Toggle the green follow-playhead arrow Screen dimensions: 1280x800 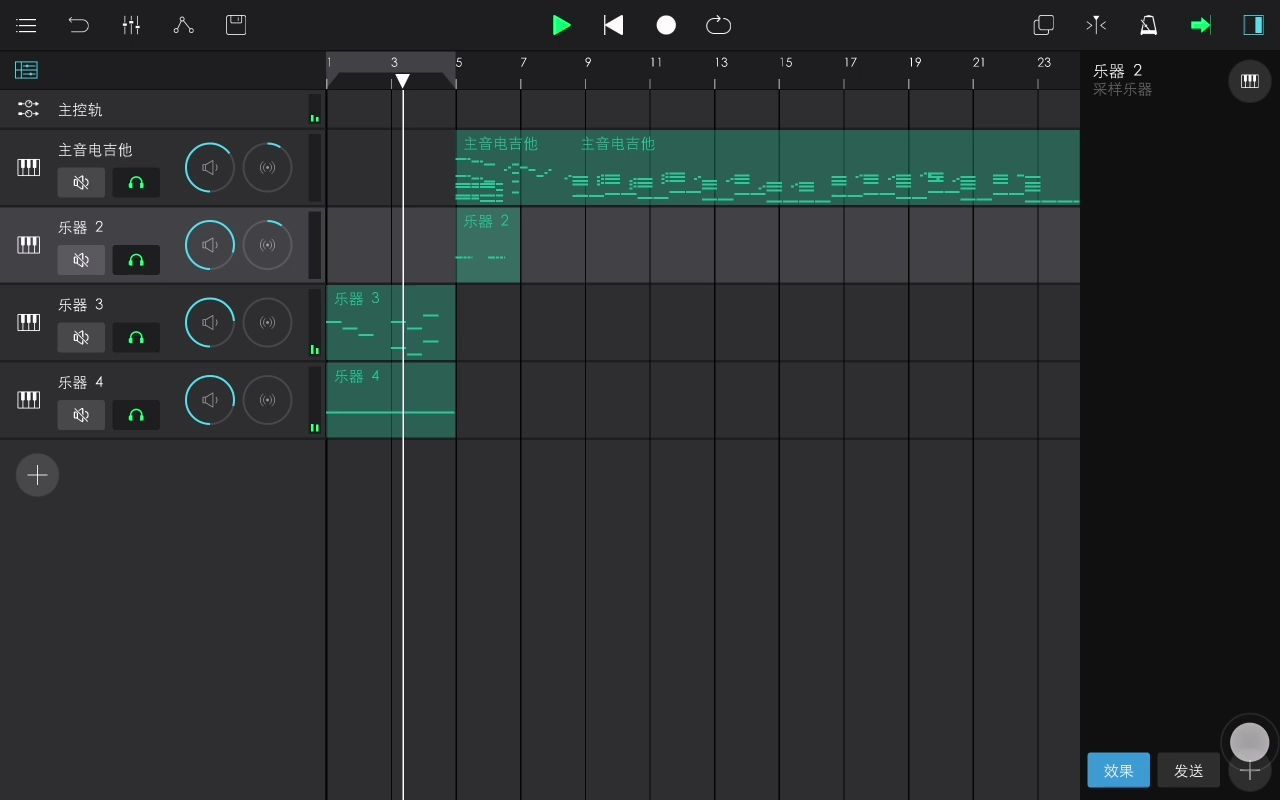pyautogui.click(x=1201, y=25)
